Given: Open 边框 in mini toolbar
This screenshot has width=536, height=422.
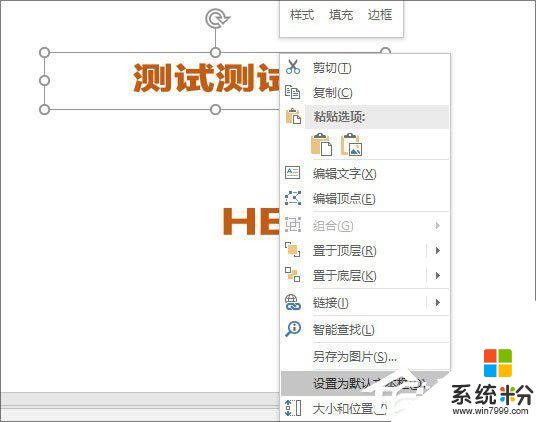Looking at the screenshot, I should (x=380, y=15).
